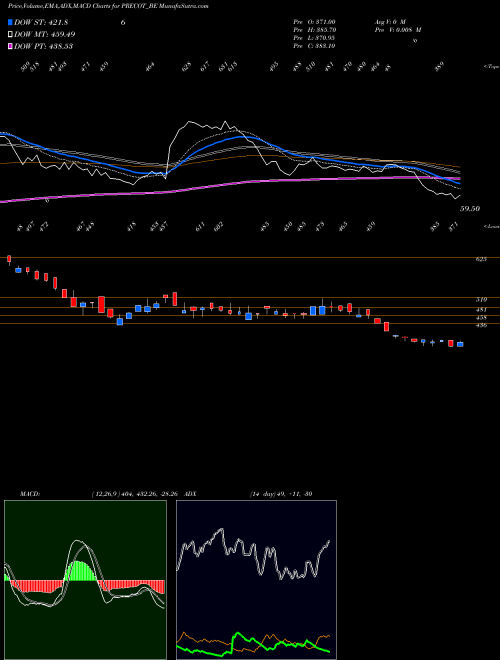This screenshot has width=500, height=660.
Task: Click the 'ADX' panel heading
Action: [x=190, y=494]
